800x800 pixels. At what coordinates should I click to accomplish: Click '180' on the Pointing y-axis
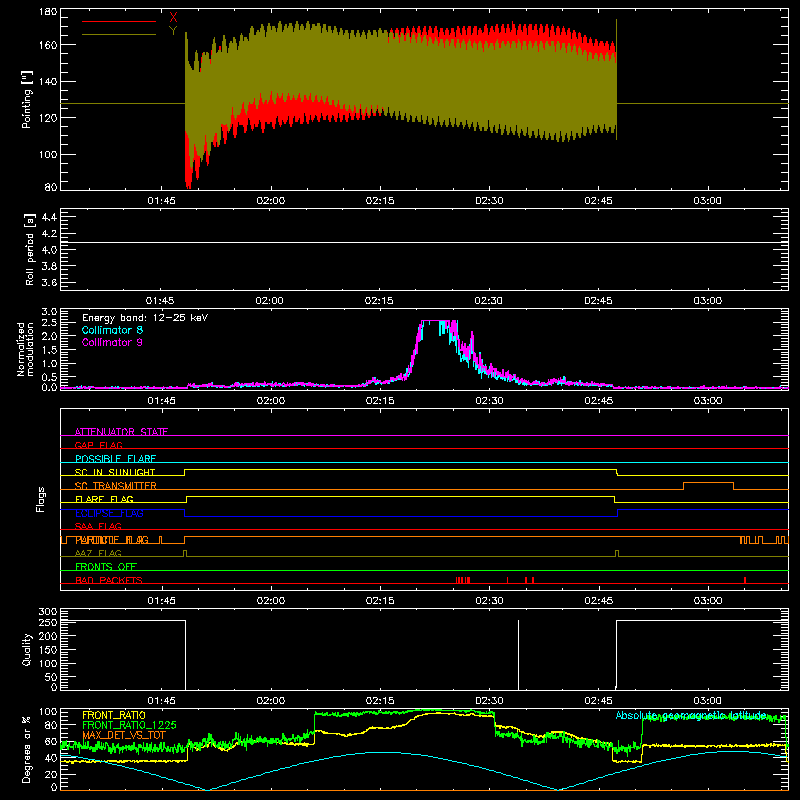[x=48, y=12]
